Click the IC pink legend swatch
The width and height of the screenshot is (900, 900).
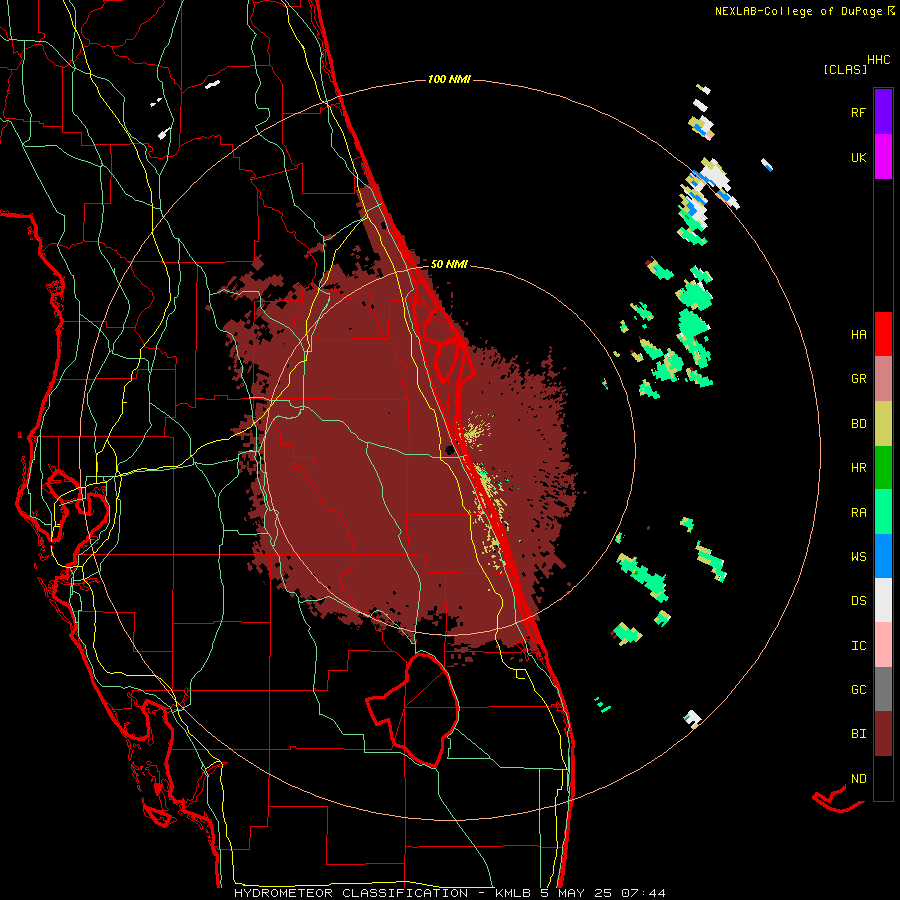[x=883, y=645]
